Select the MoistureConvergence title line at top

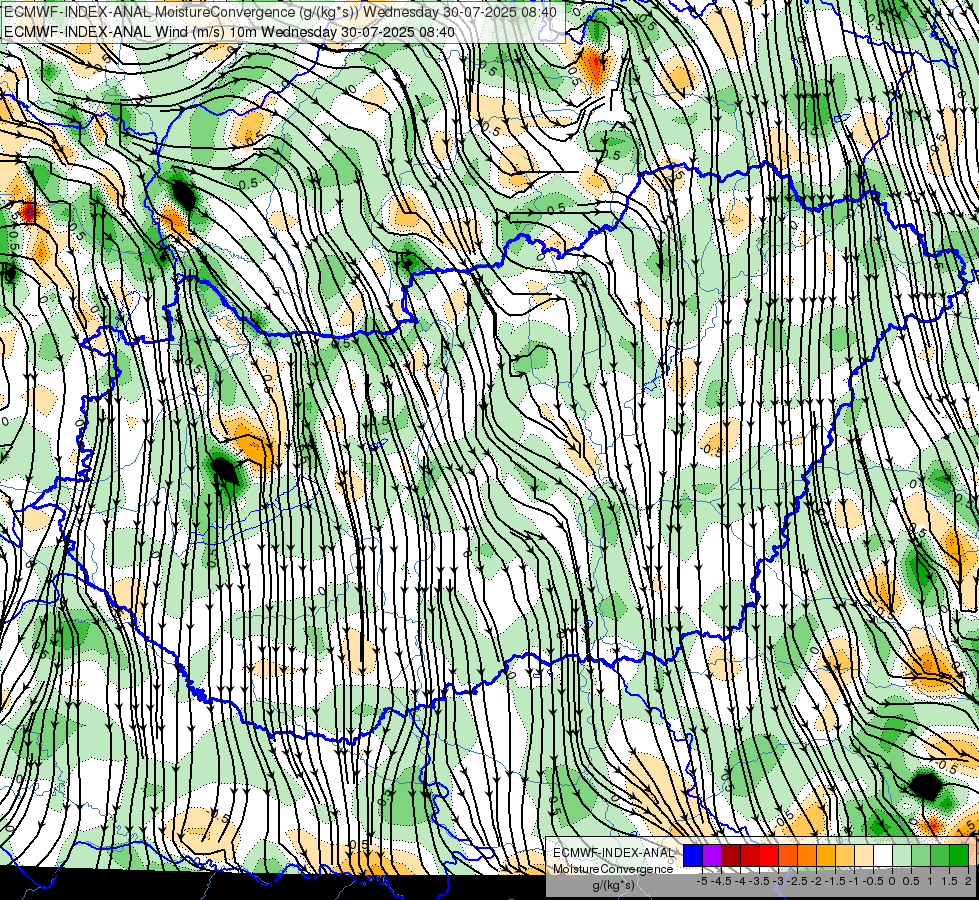(280, 12)
